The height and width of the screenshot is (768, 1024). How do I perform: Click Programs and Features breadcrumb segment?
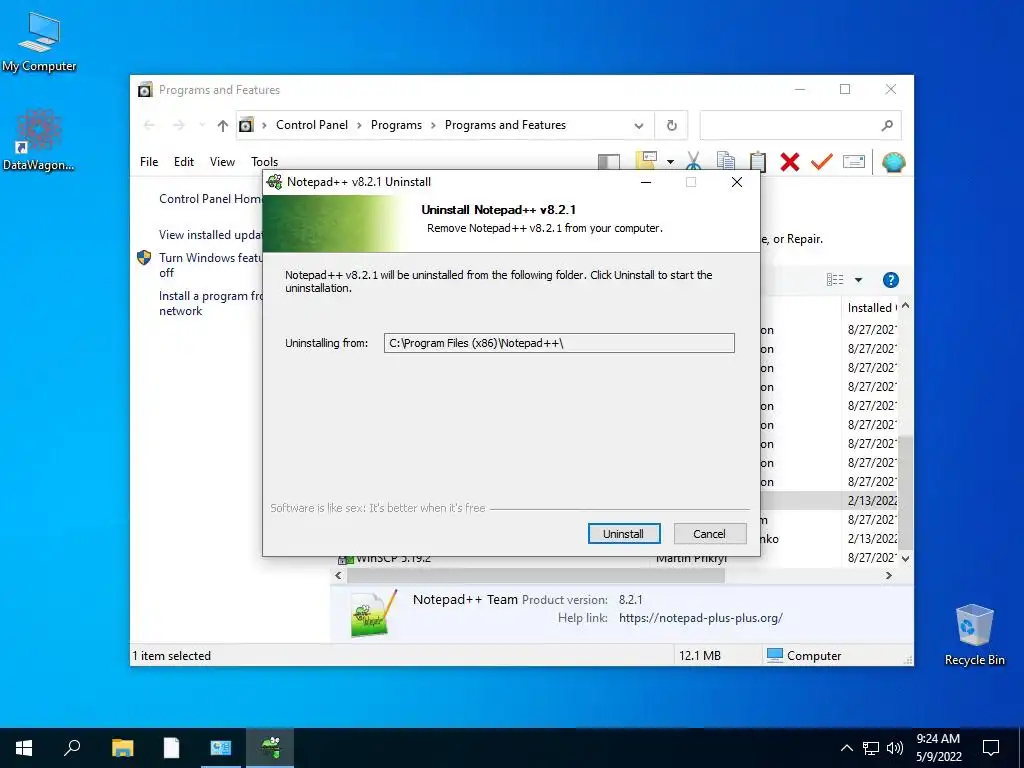point(505,125)
